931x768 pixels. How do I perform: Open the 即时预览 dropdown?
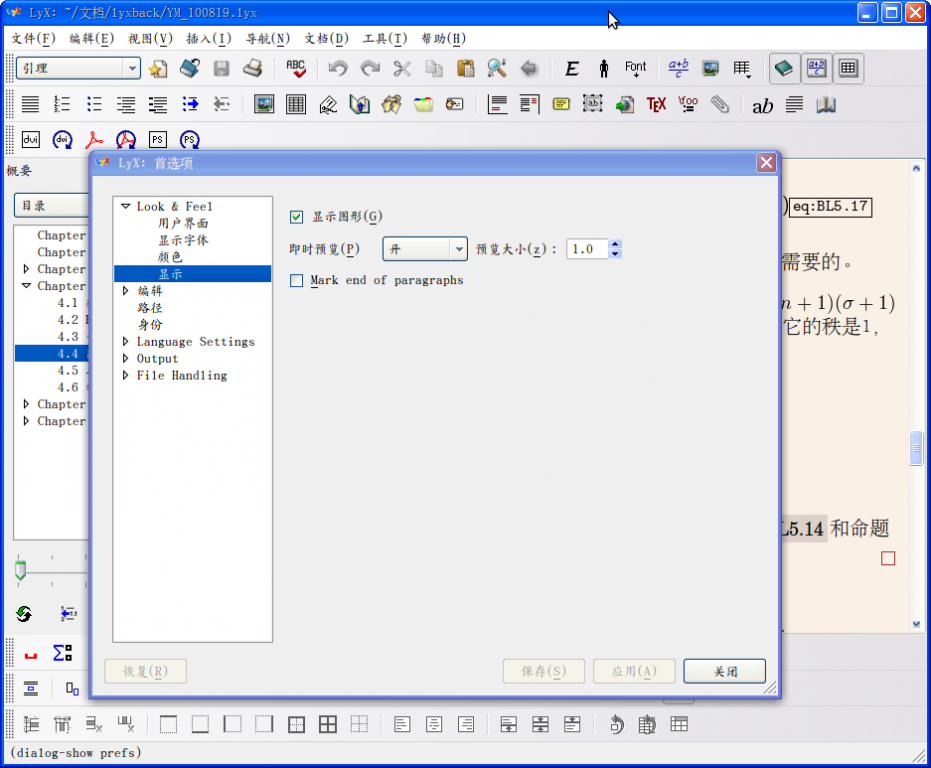click(424, 249)
